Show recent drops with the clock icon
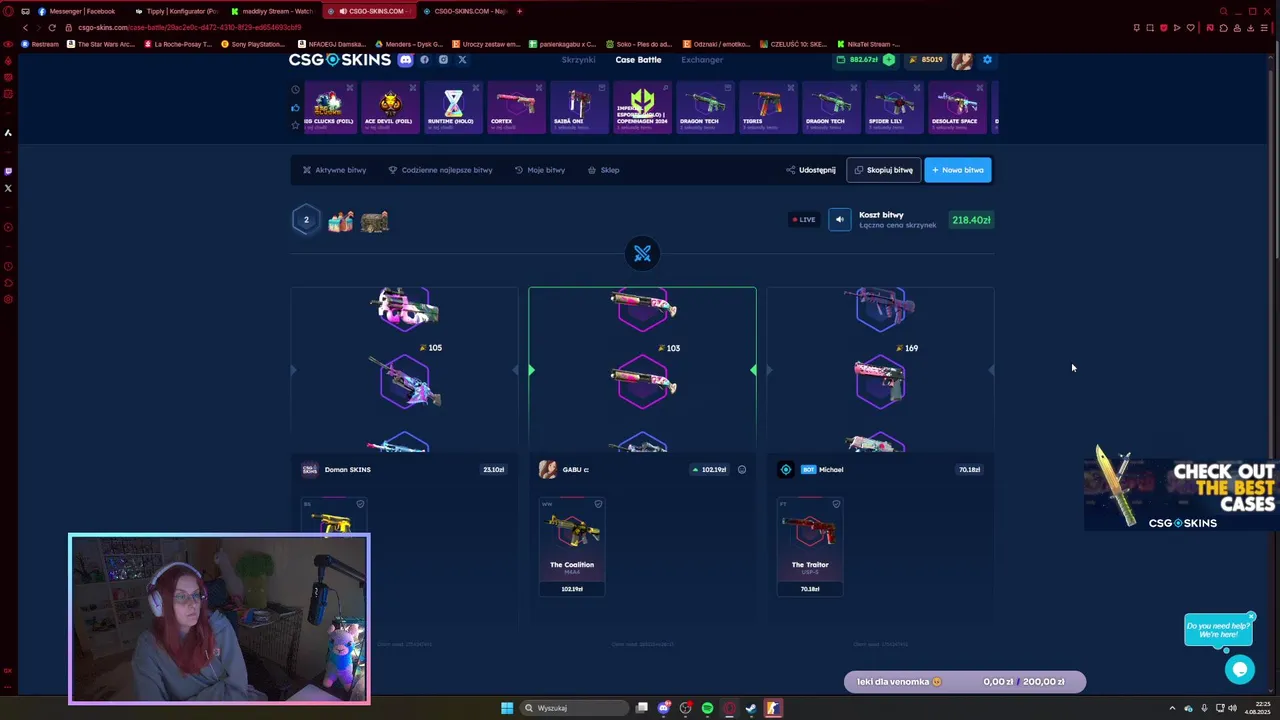 click(x=295, y=90)
